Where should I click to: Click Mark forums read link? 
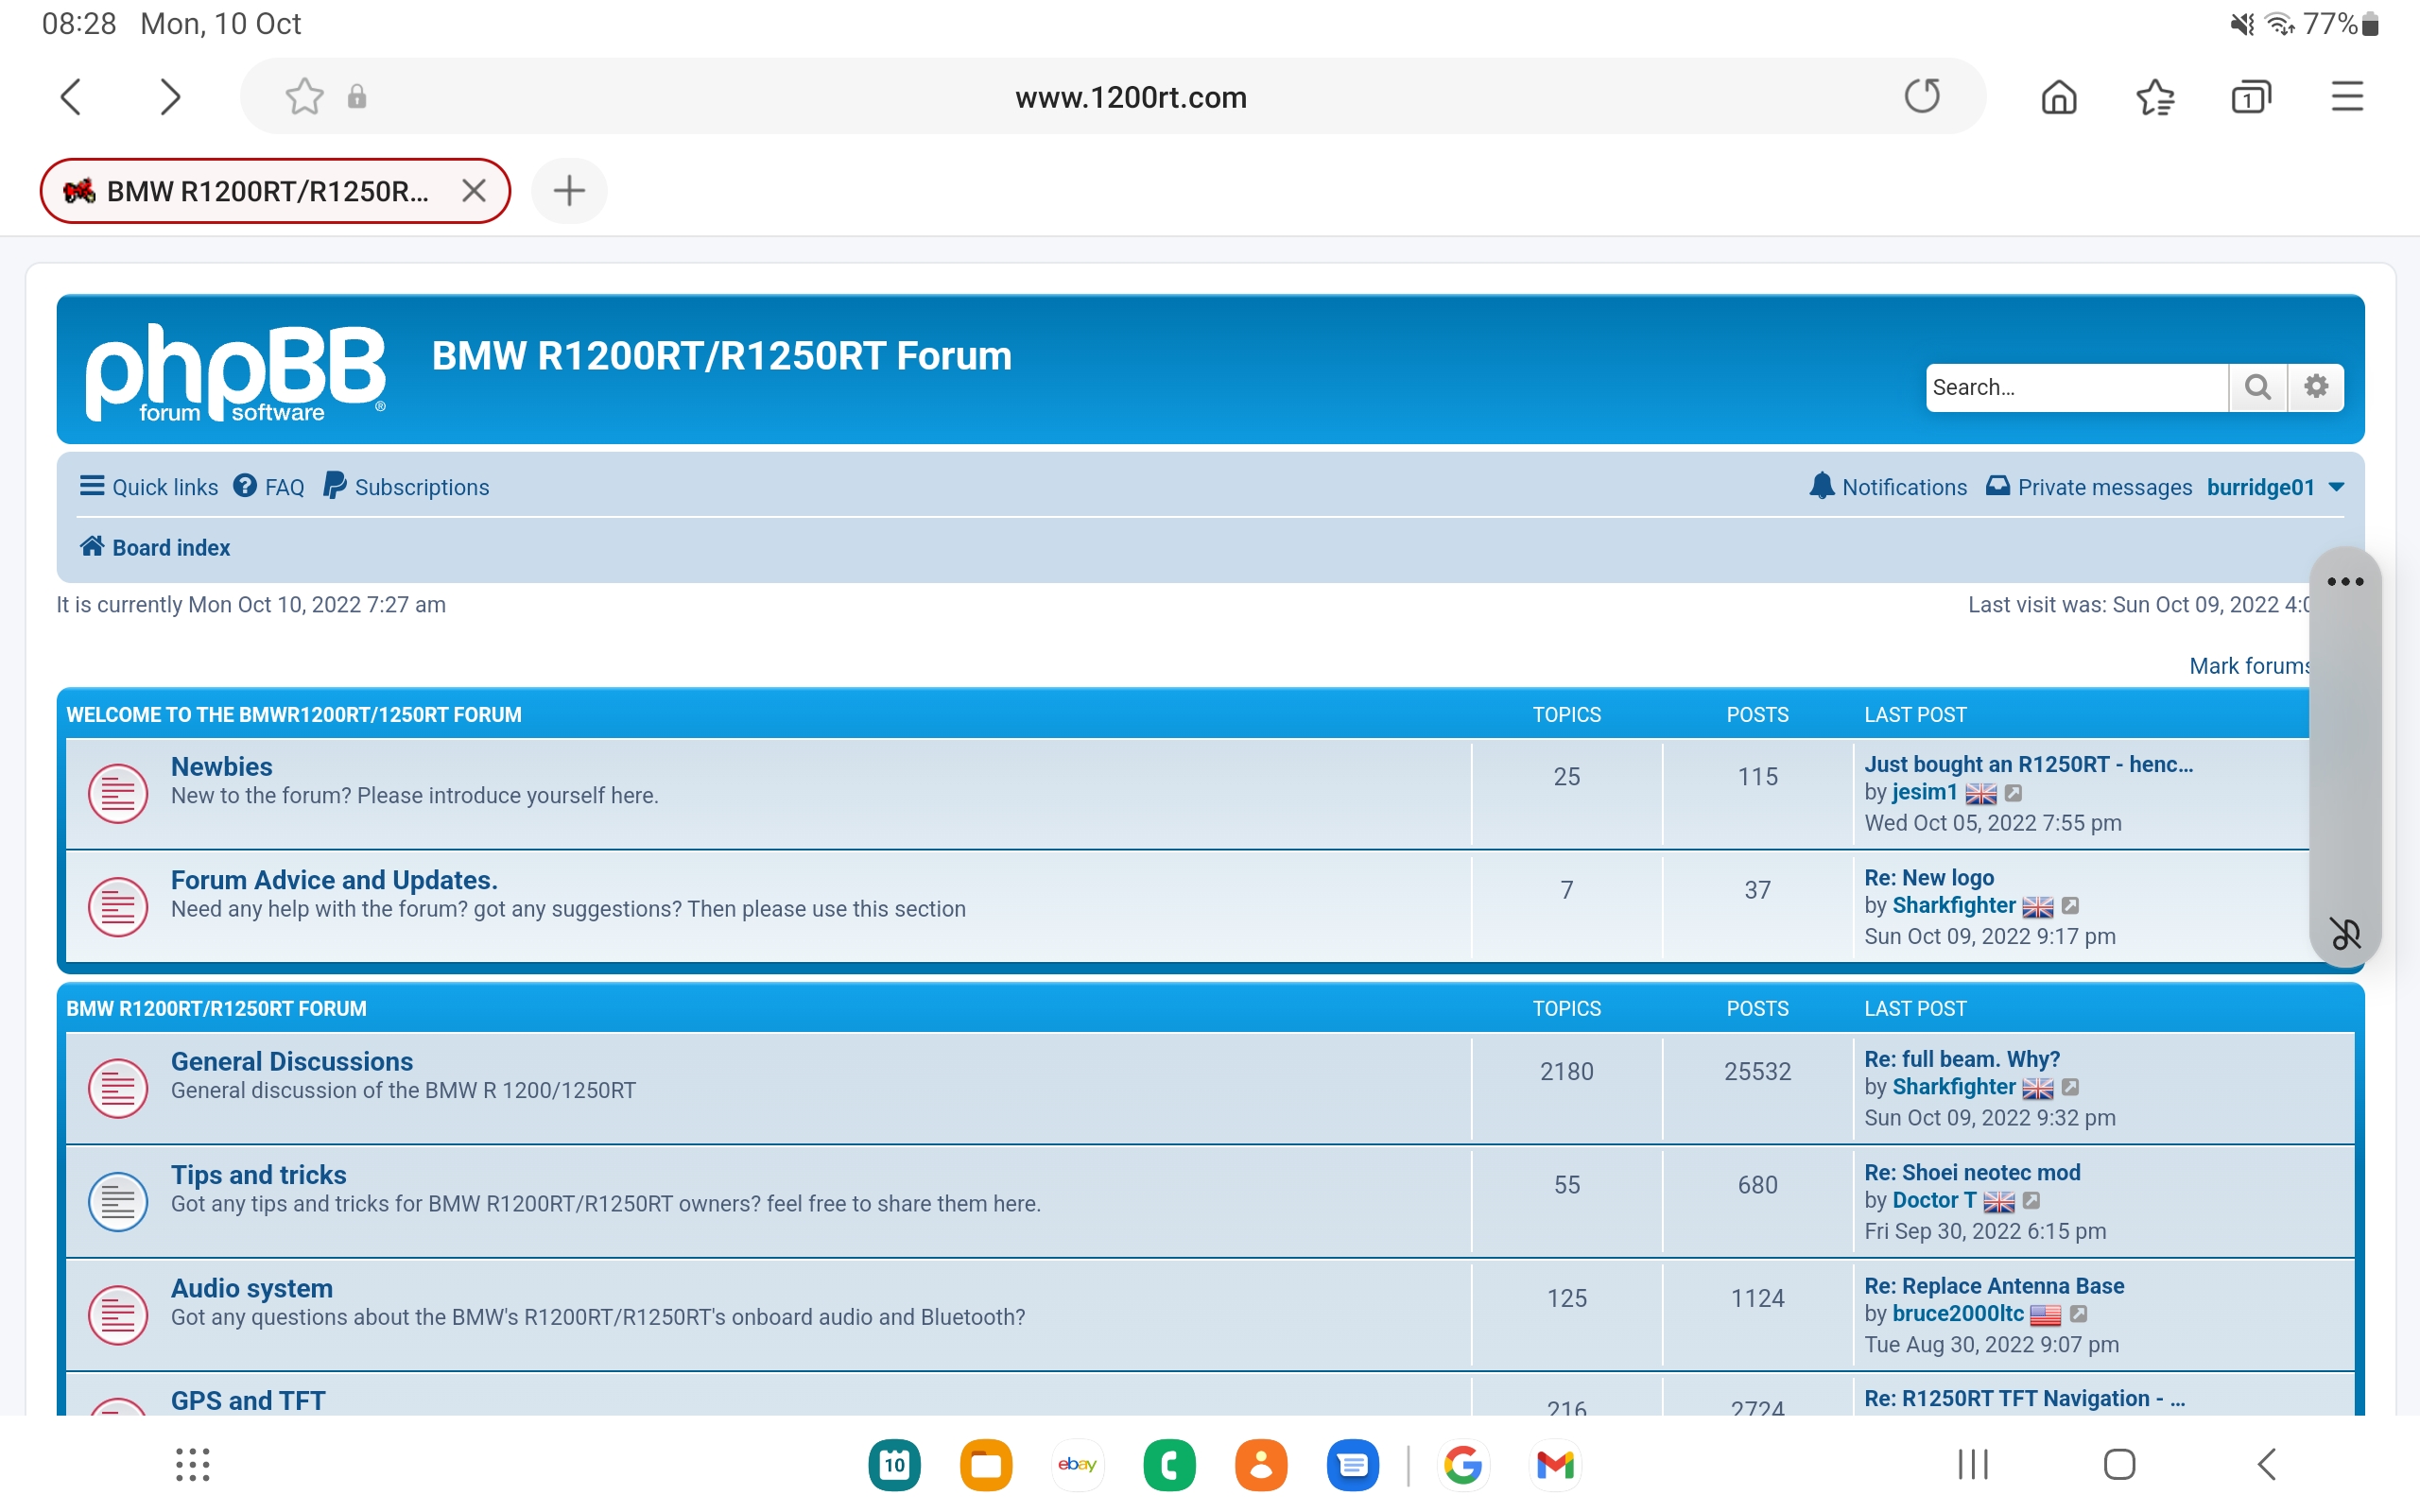(x=2249, y=666)
